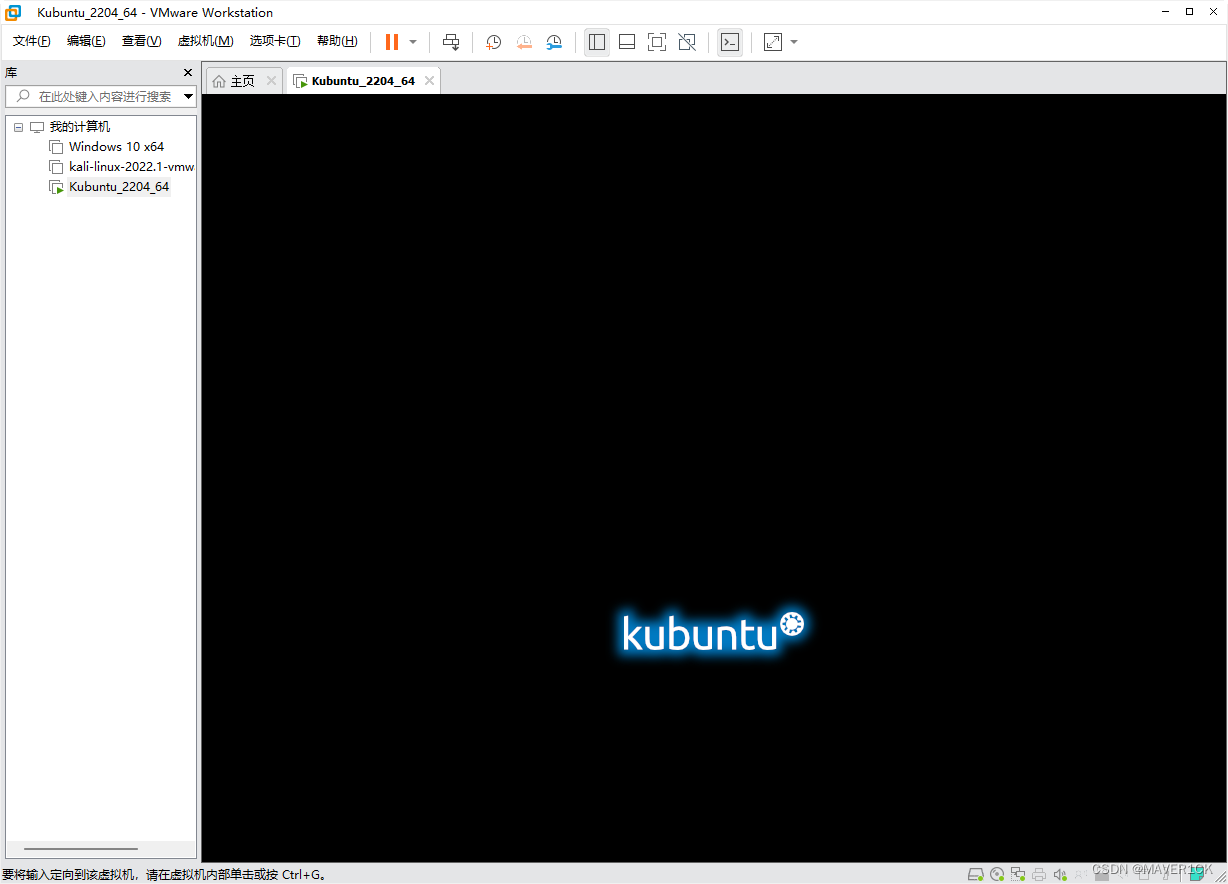Select Kubuntu_2204_64 in the library tree
The width and height of the screenshot is (1228, 884).
pos(119,187)
